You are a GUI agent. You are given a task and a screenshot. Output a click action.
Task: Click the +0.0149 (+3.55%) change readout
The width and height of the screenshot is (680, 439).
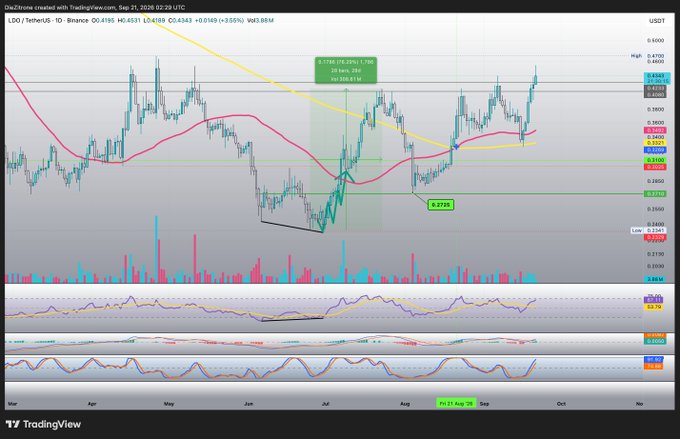coord(219,20)
